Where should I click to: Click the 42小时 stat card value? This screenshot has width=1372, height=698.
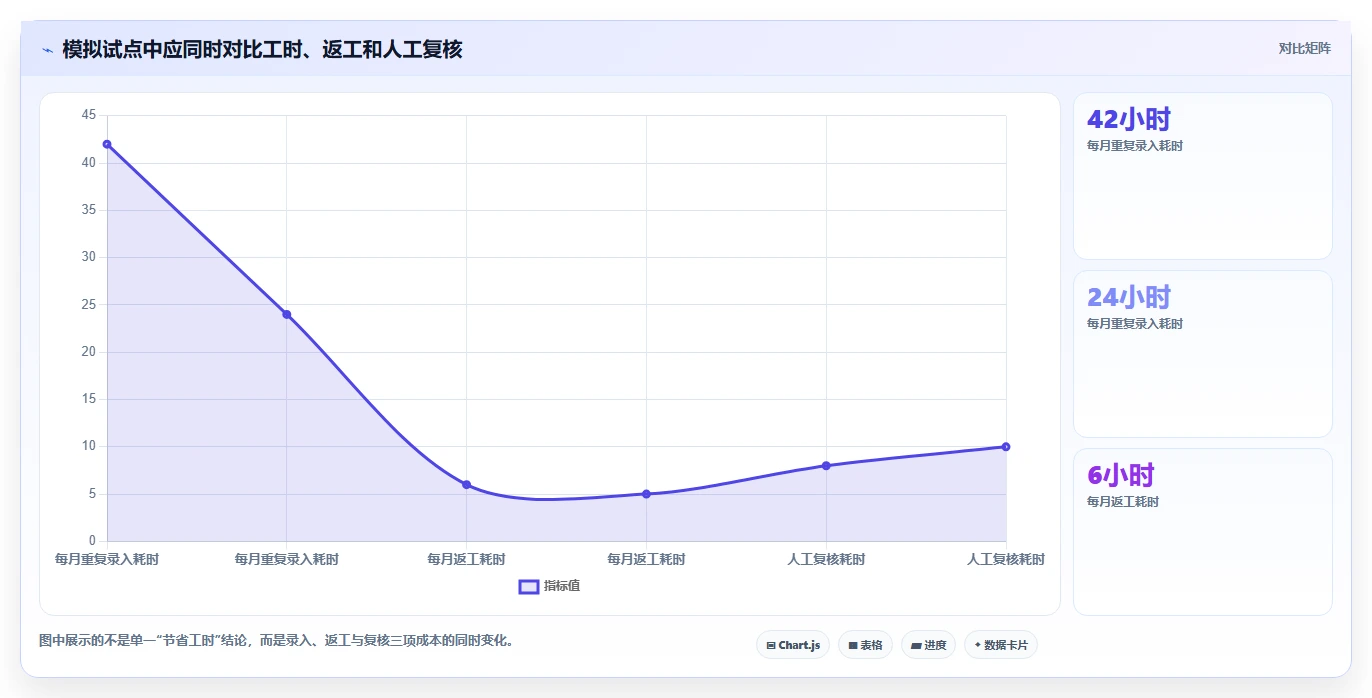click(1128, 119)
